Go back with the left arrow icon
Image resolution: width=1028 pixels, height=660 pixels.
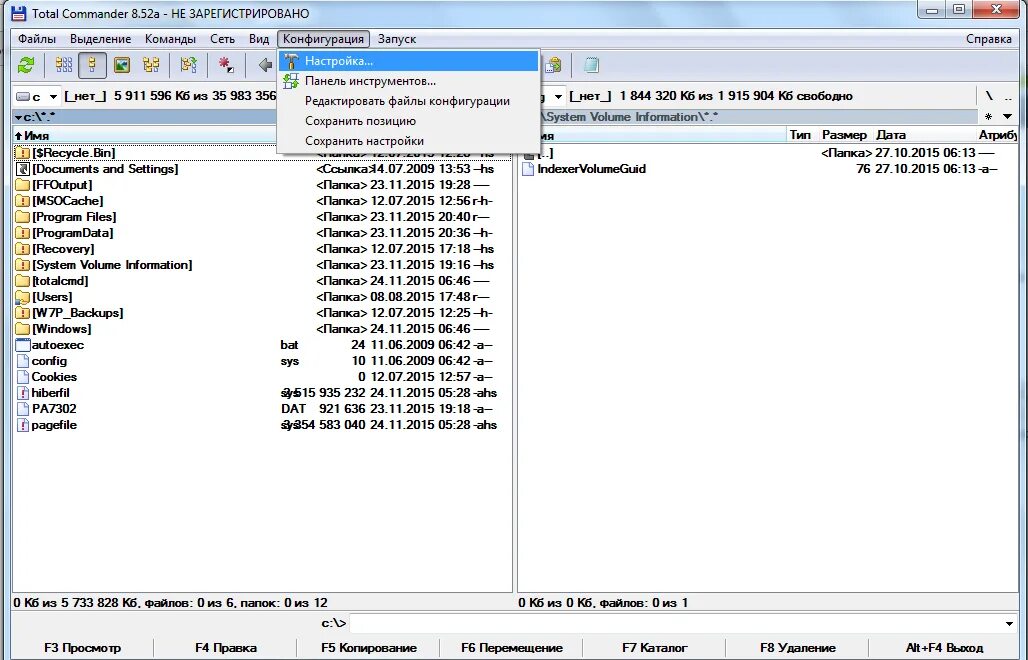tap(265, 65)
